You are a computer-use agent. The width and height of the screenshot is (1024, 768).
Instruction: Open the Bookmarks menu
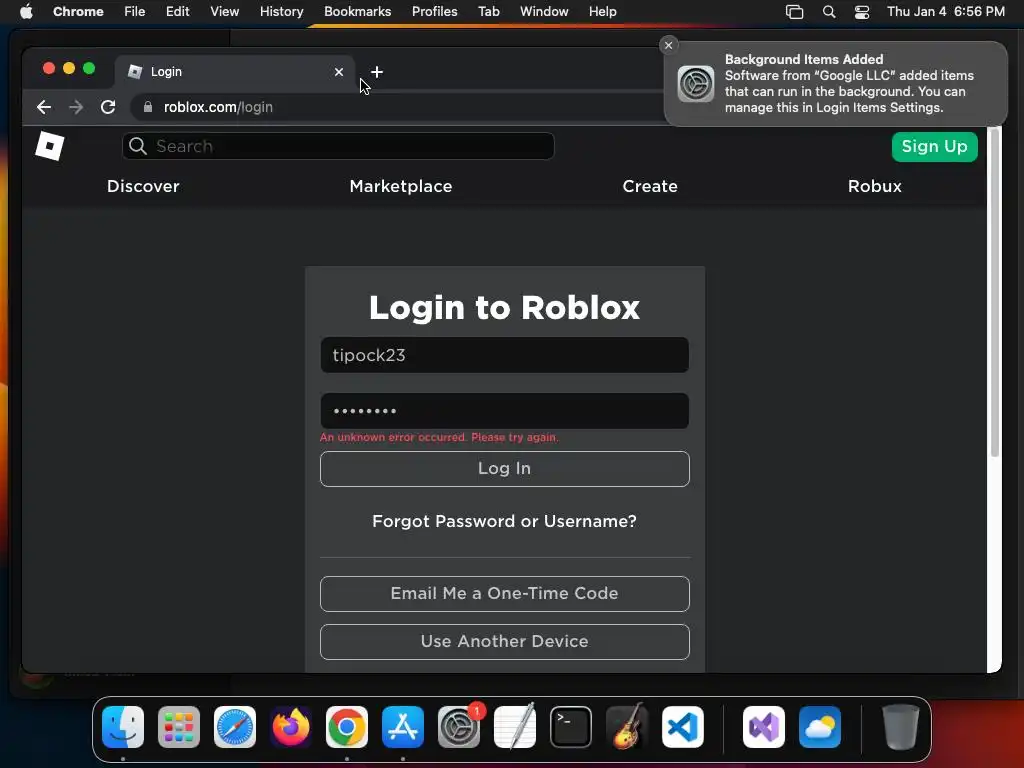(x=357, y=12)
